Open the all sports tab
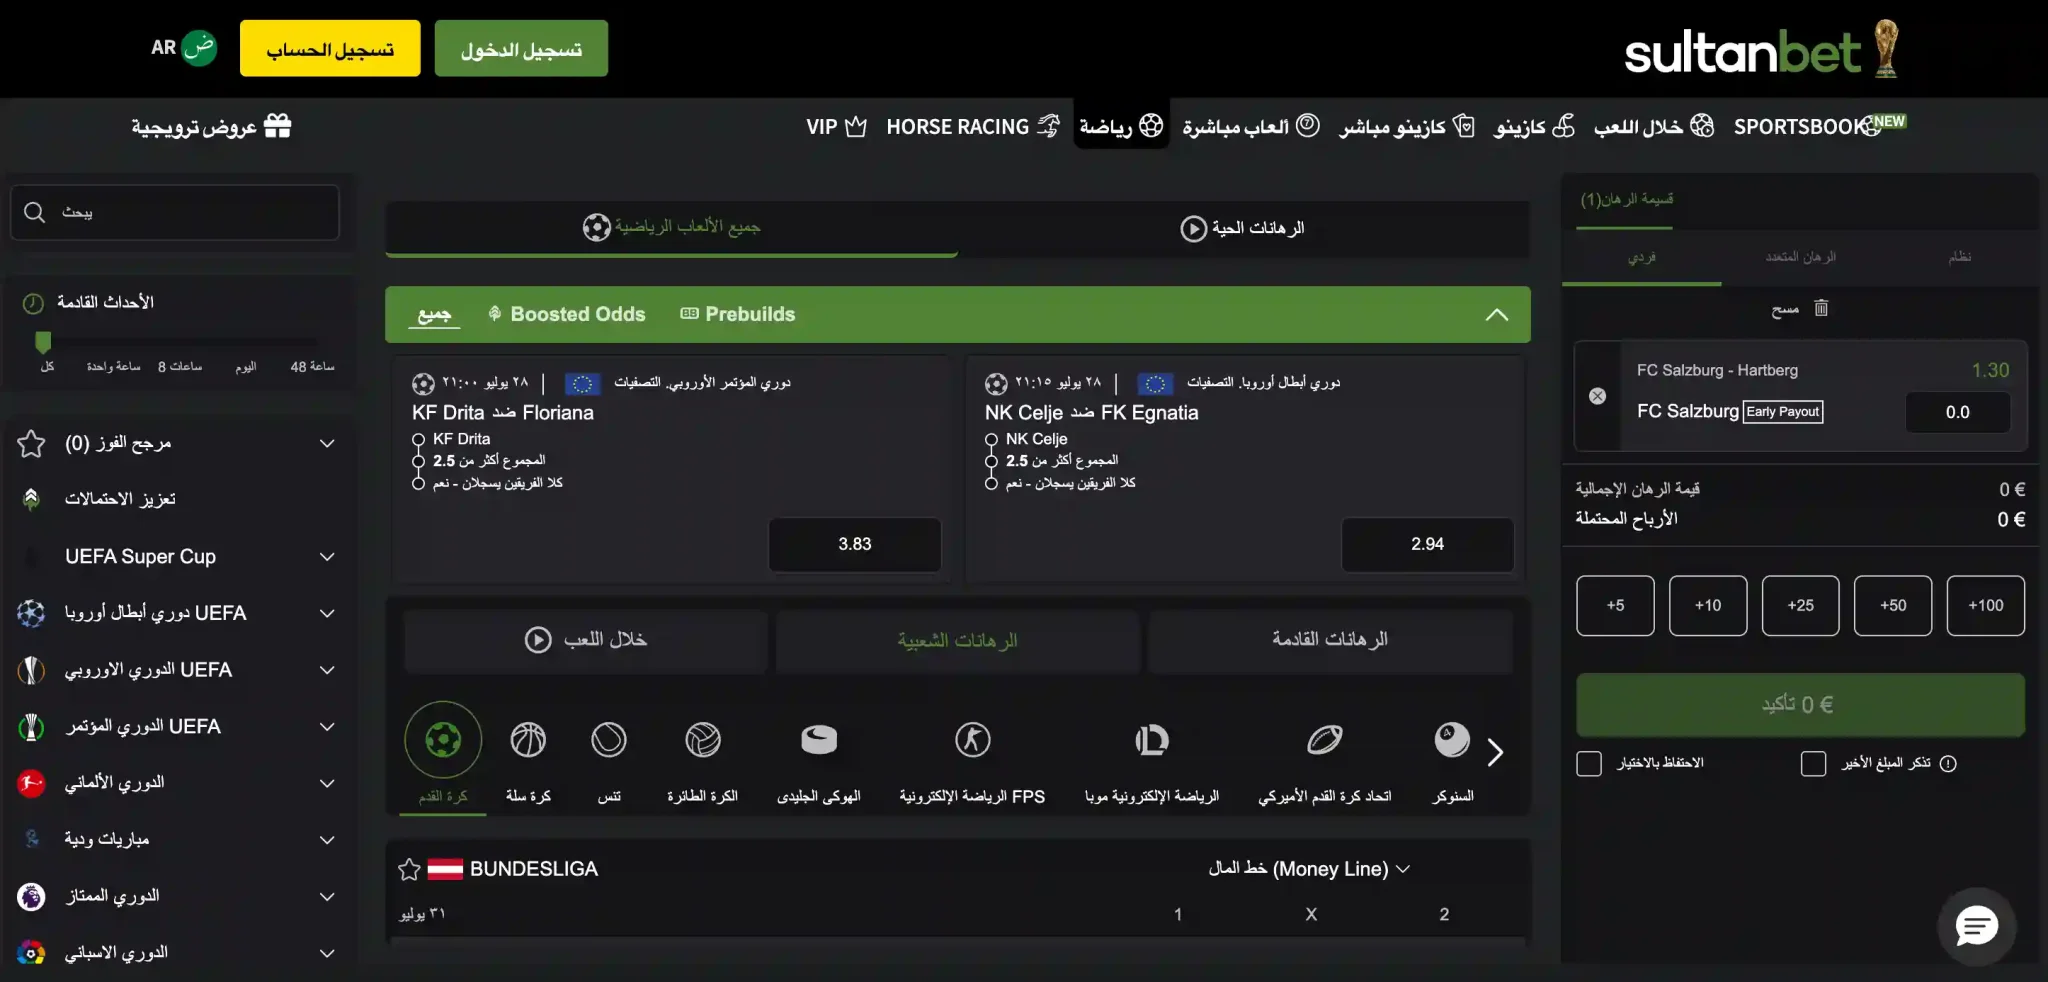 [672, 228]
